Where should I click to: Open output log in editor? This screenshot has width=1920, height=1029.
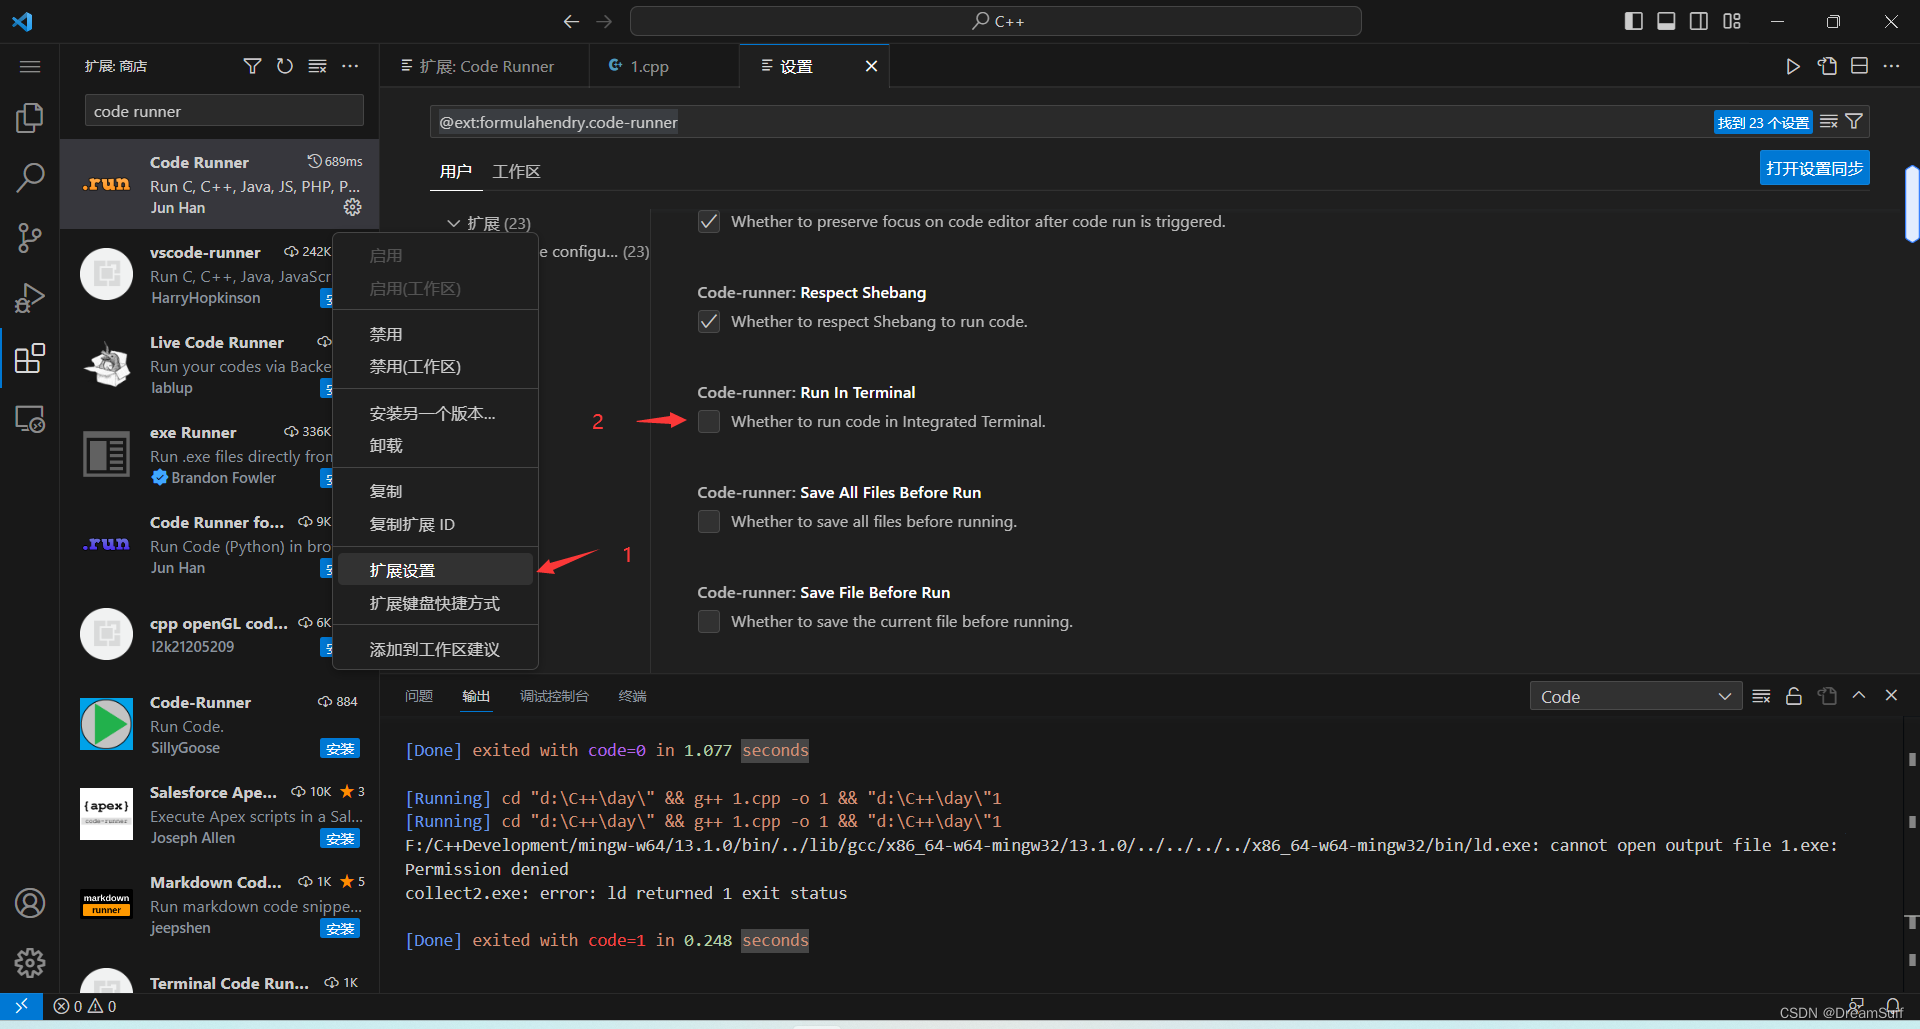click(1827, 696)
